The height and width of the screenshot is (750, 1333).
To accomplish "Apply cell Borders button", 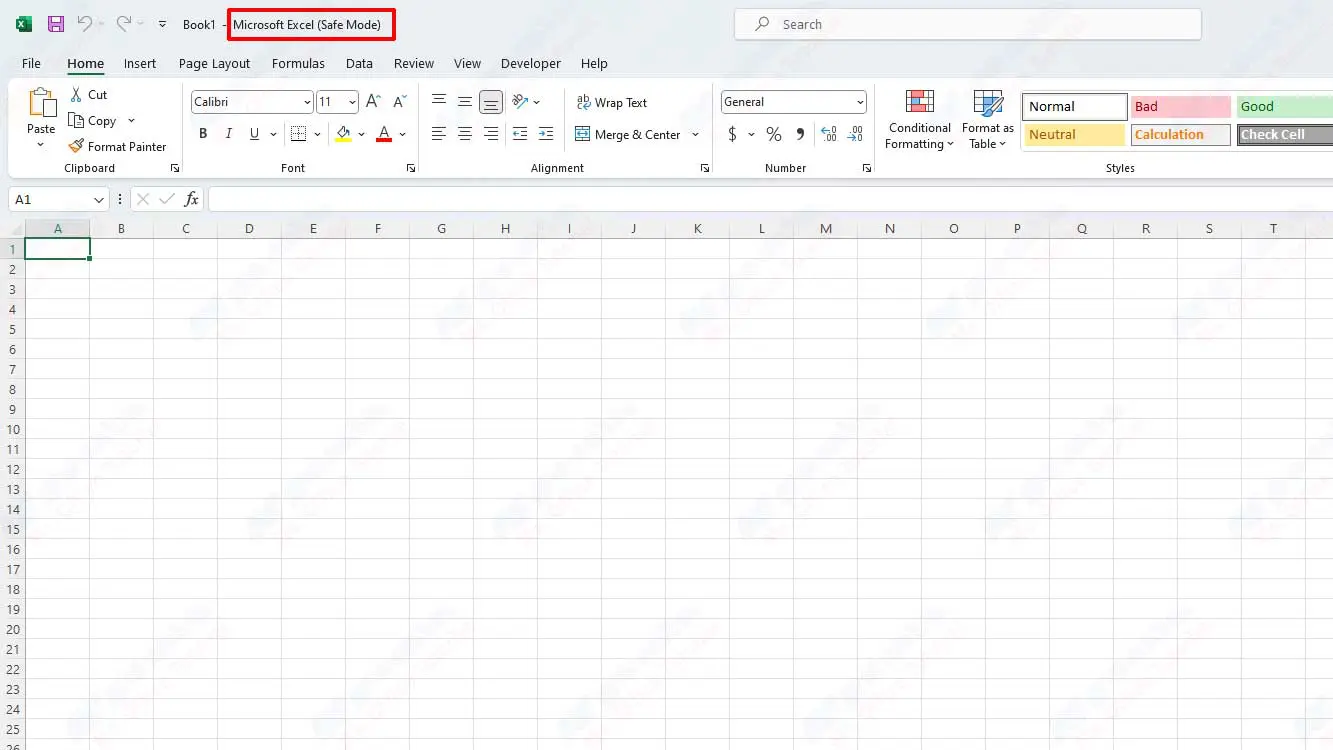I will [x=298, y=133].
